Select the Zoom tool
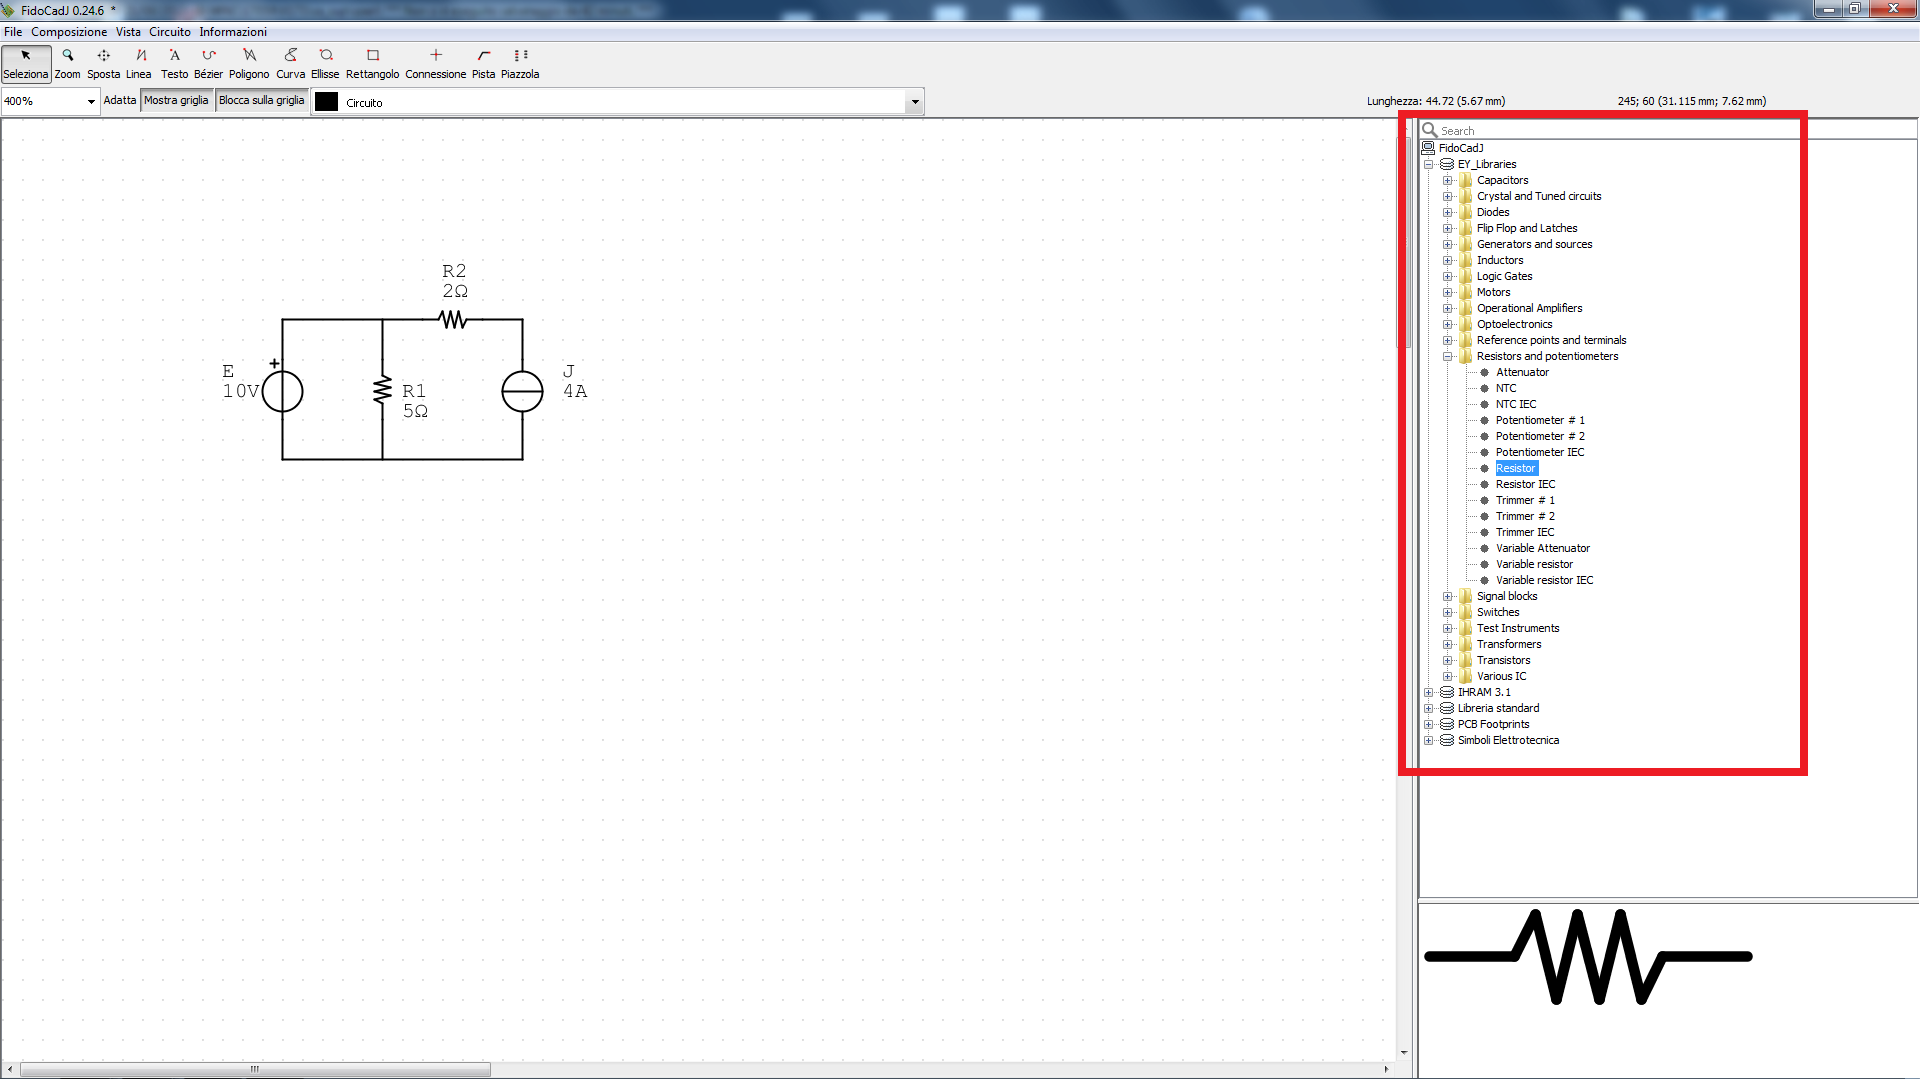The width and height of the screenshot is (1920, 1079). [67, 63]
